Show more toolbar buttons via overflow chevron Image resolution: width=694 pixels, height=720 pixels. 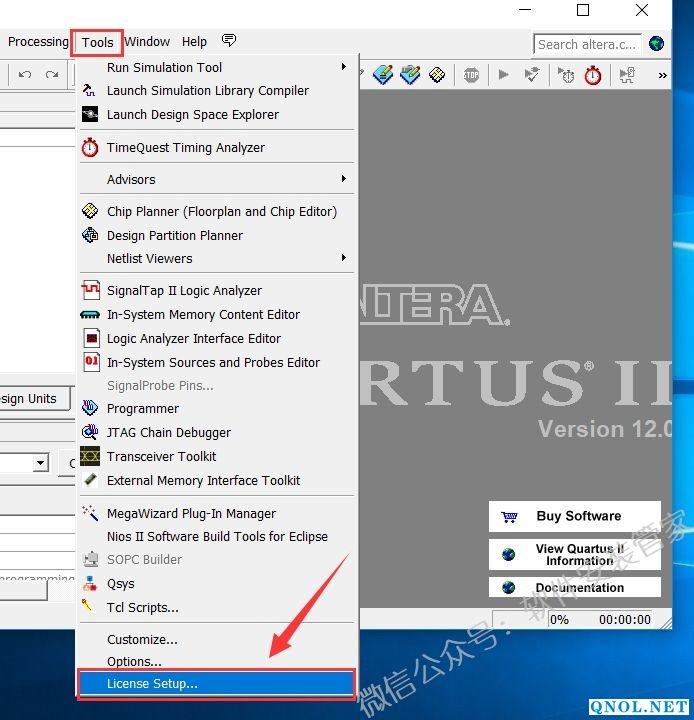pos(662,75)
